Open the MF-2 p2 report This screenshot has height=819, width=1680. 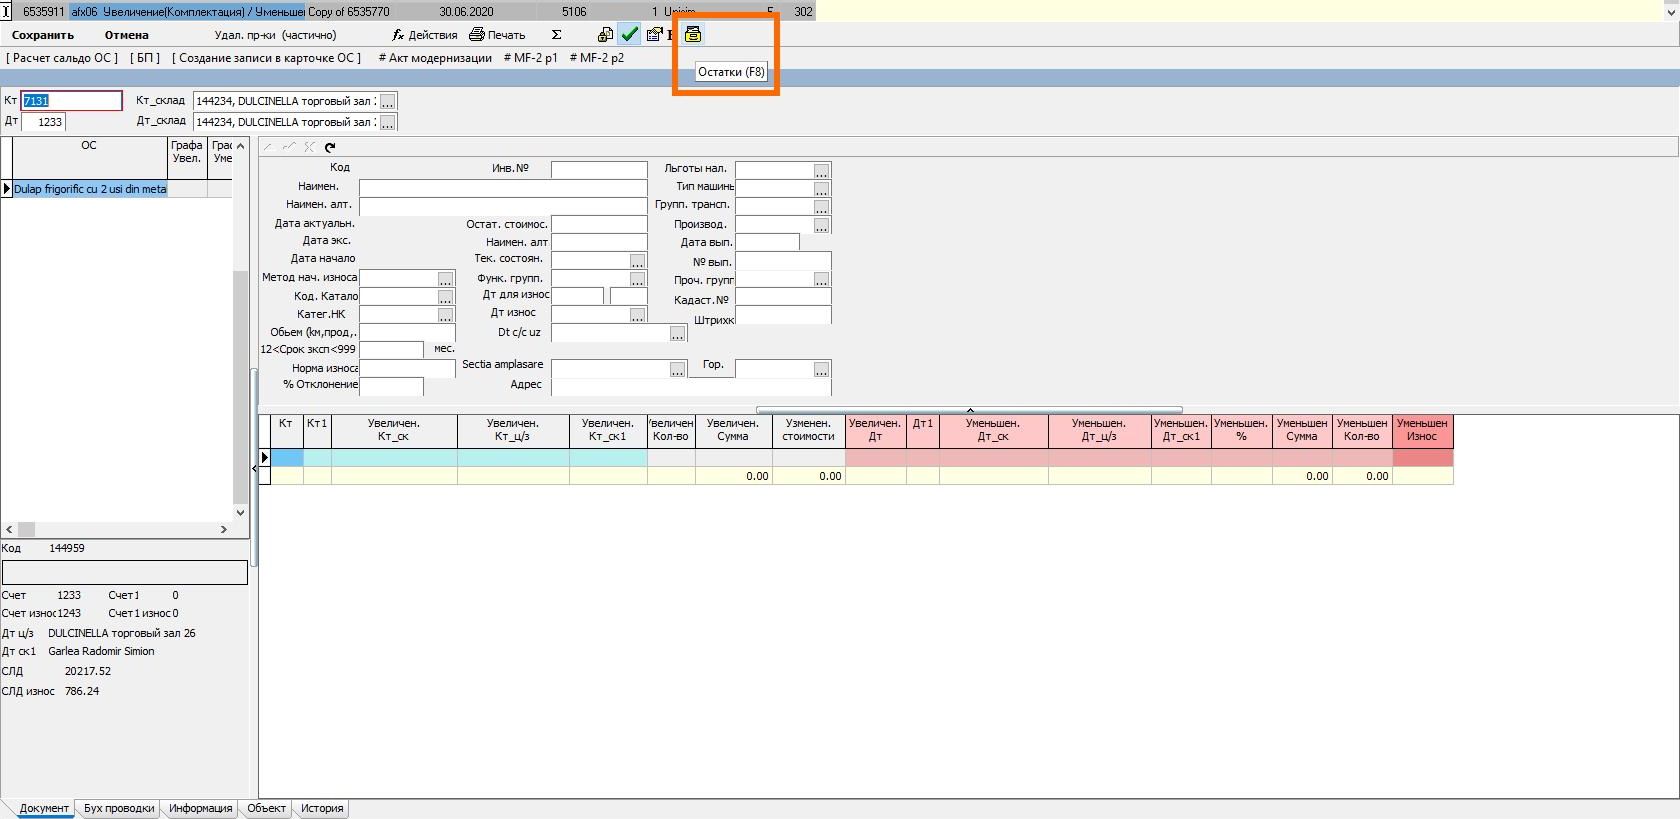click(597, 58)
